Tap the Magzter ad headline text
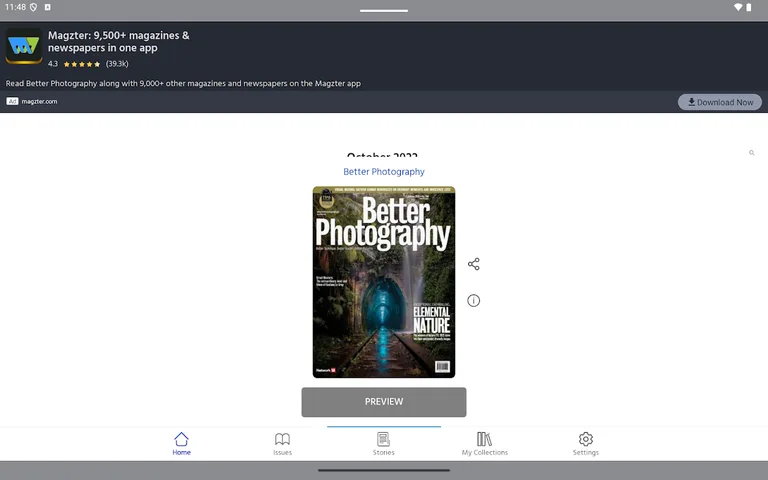768x480 pixels. point(119,42)
